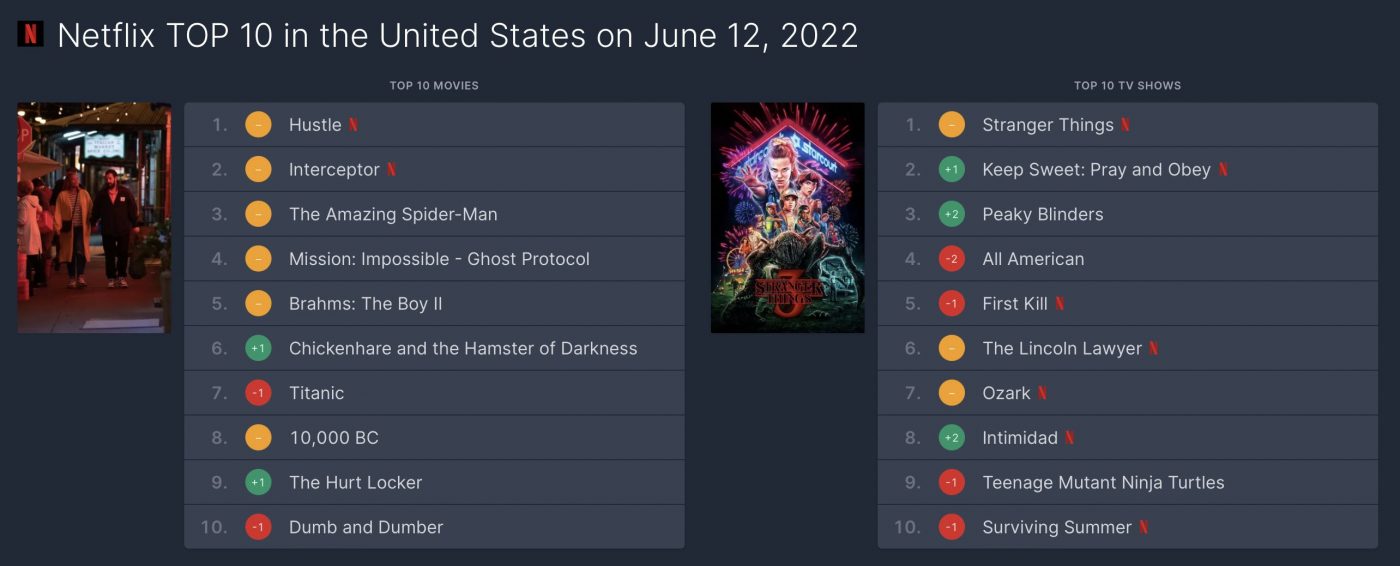Viewport: 1400px width, 566px height.
Task: Click the green +2 badge next to Intimidad
Action: point(951,438)
